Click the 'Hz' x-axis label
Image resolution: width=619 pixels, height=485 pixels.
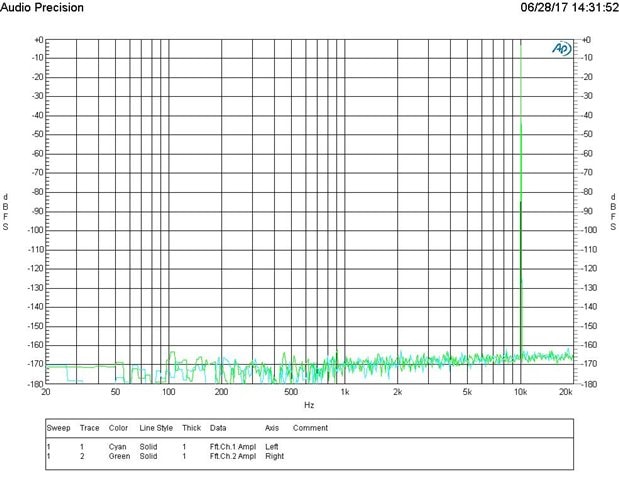(x=309, y=405)
